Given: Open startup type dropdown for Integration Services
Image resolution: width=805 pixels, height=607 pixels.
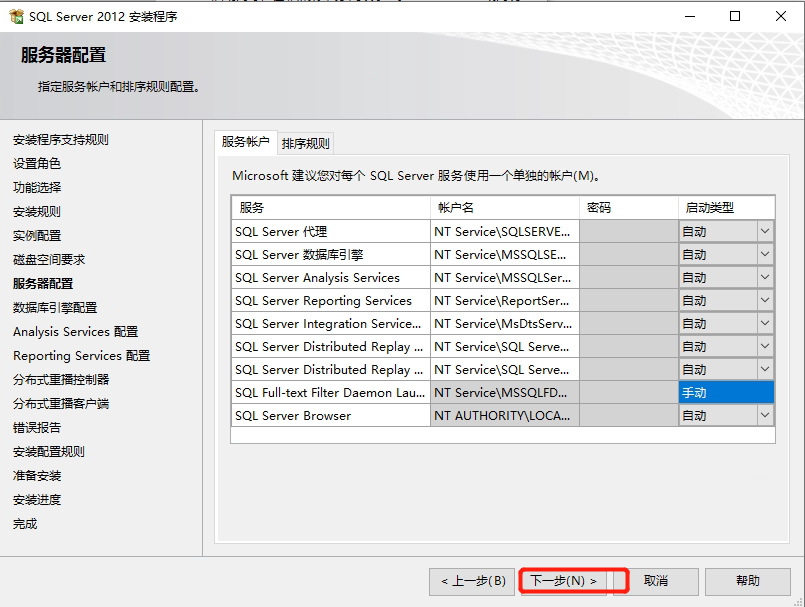Looking at the screenshot, I should click(764, 324).
